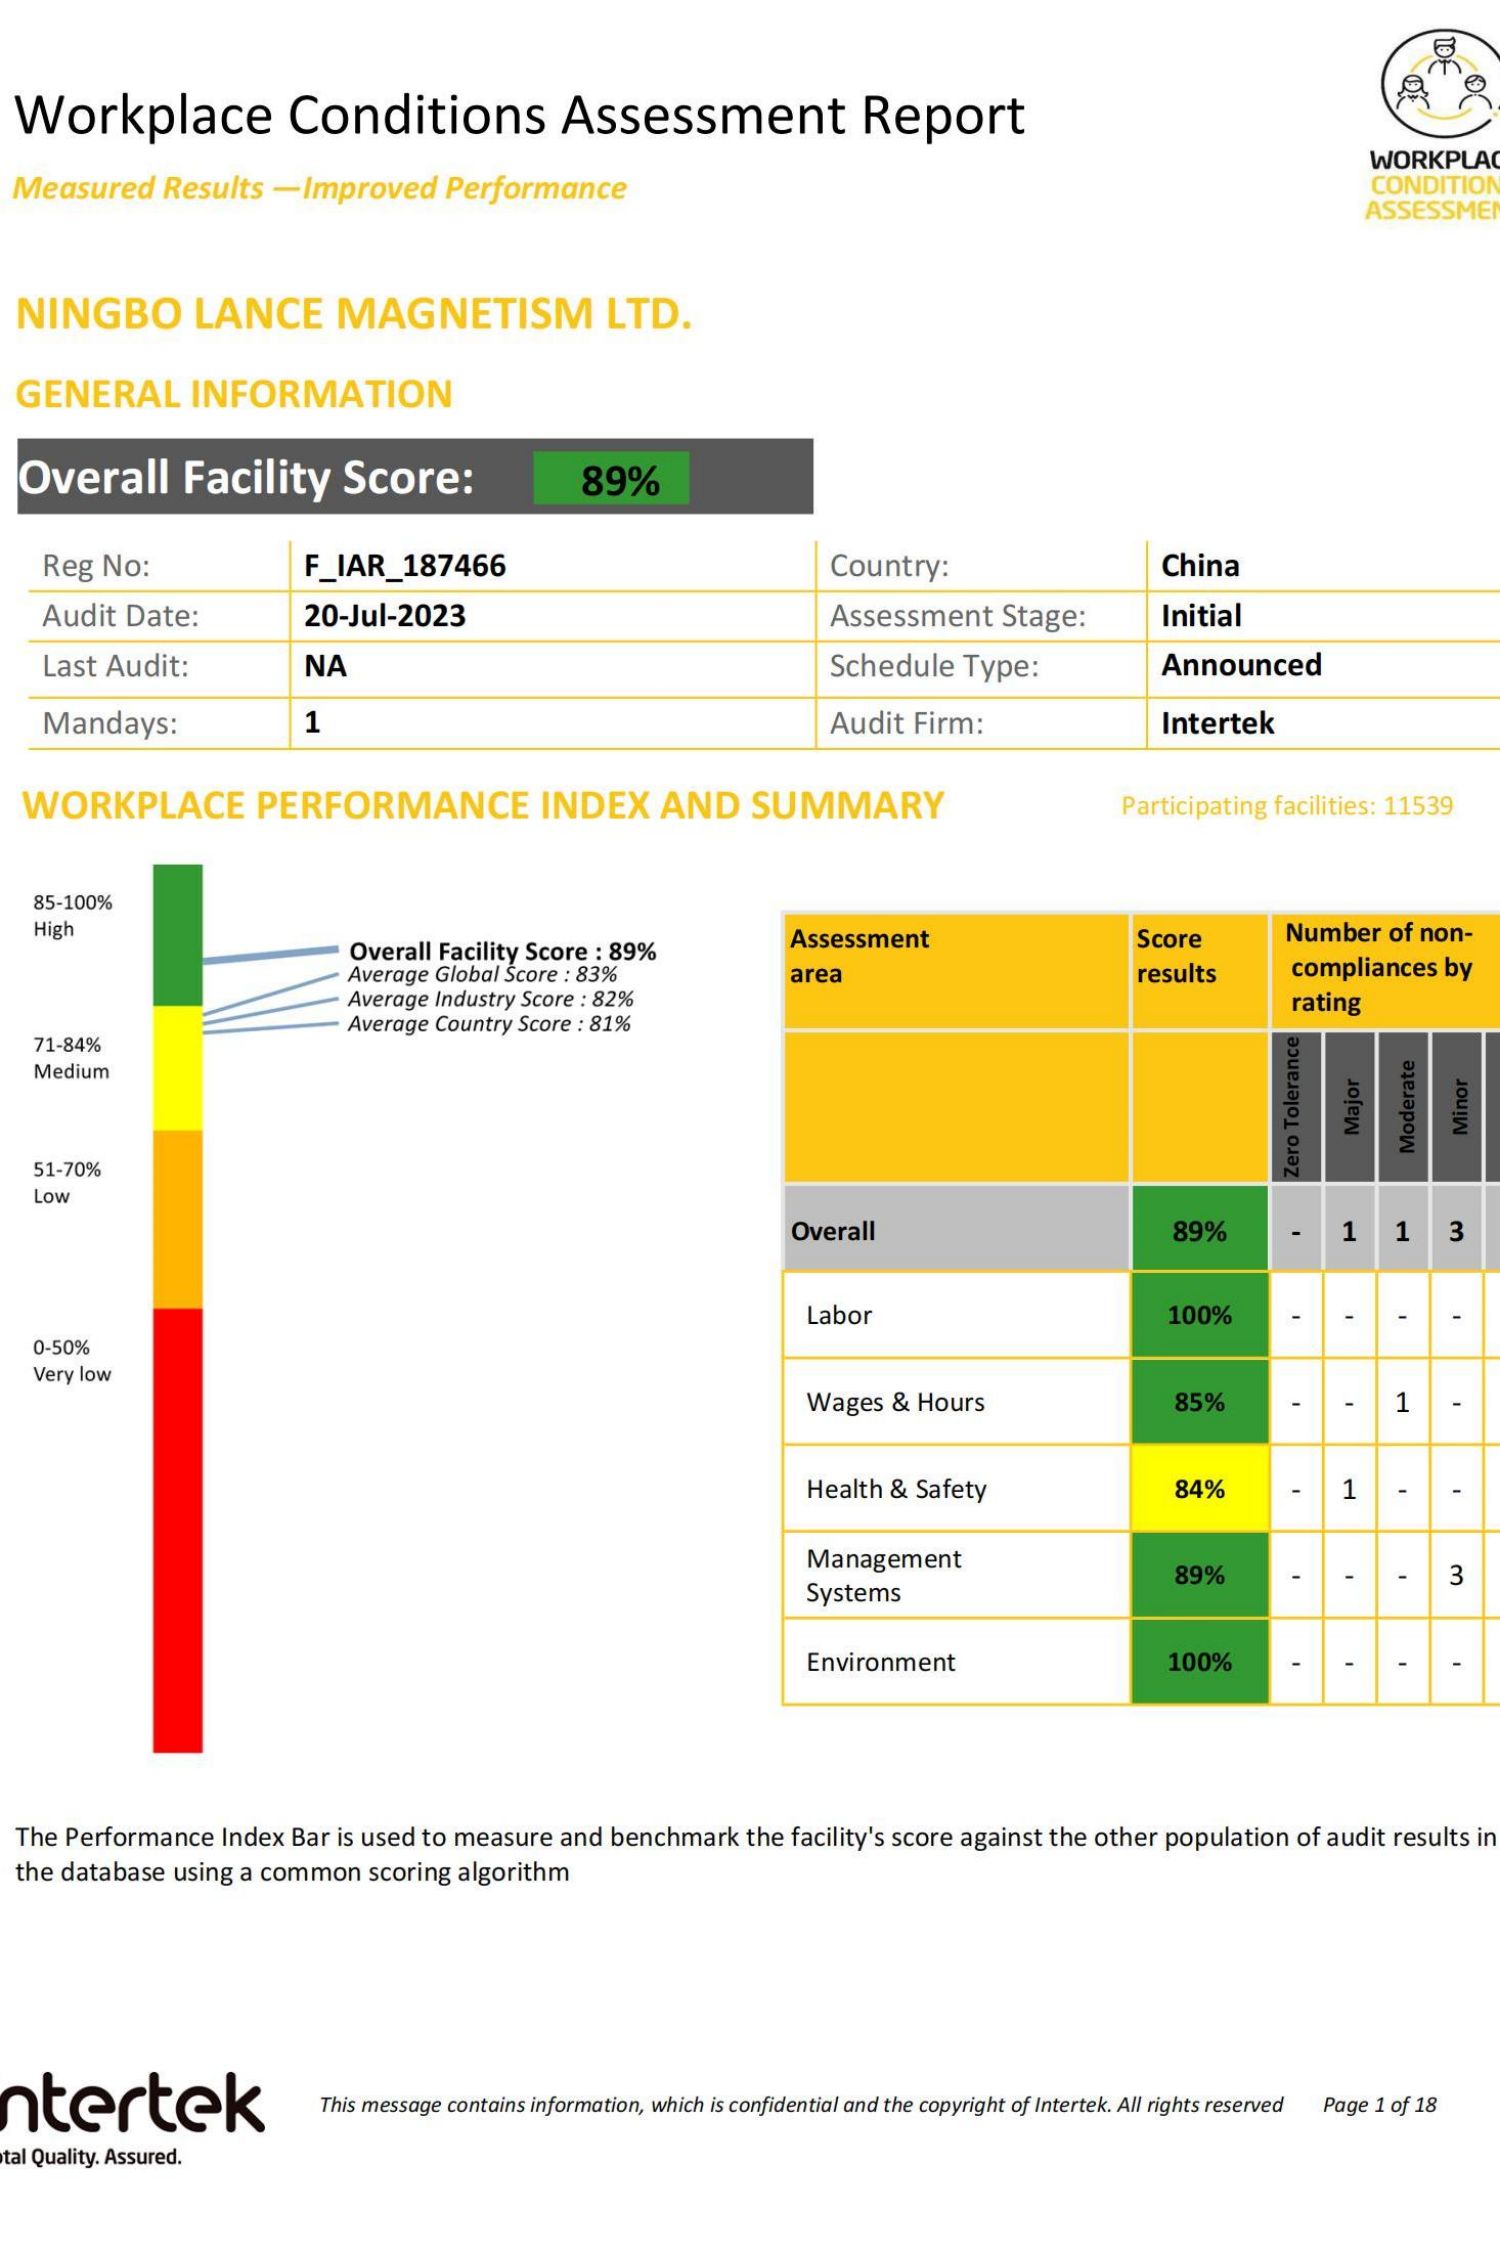The image size is (1500, 2251).
Task: Click Moderate count '1' in Wages & Hours row
Action: (1402, 1402)
